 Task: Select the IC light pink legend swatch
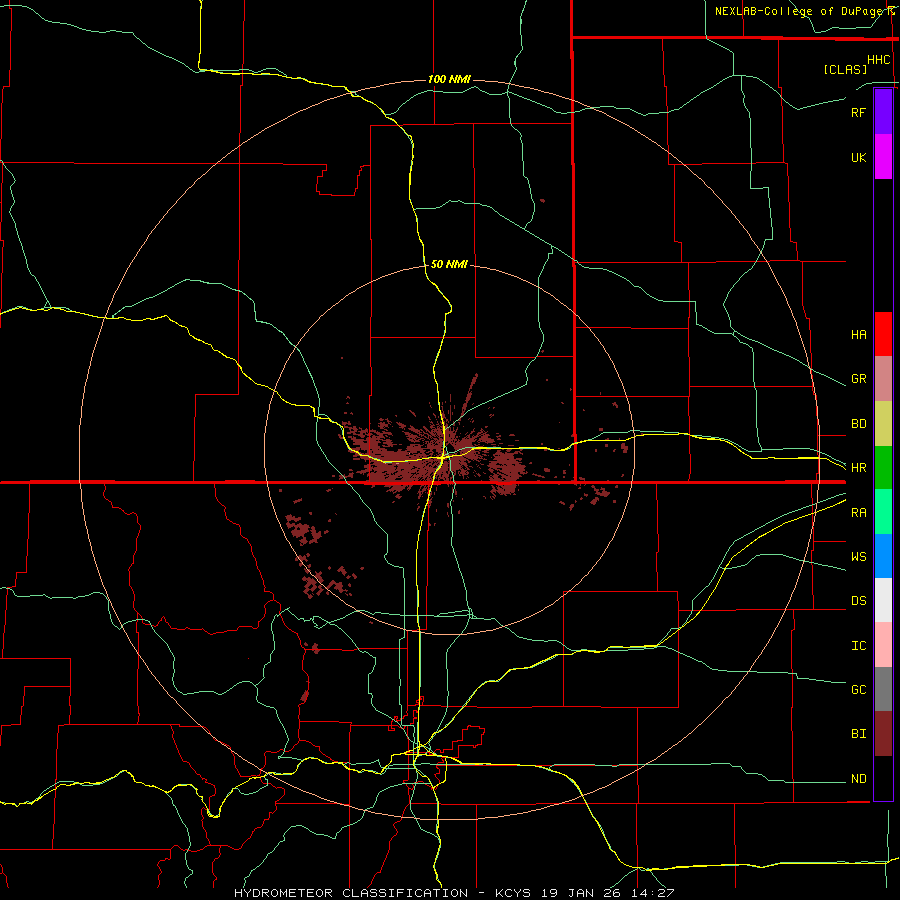click(x=883, y=645)
